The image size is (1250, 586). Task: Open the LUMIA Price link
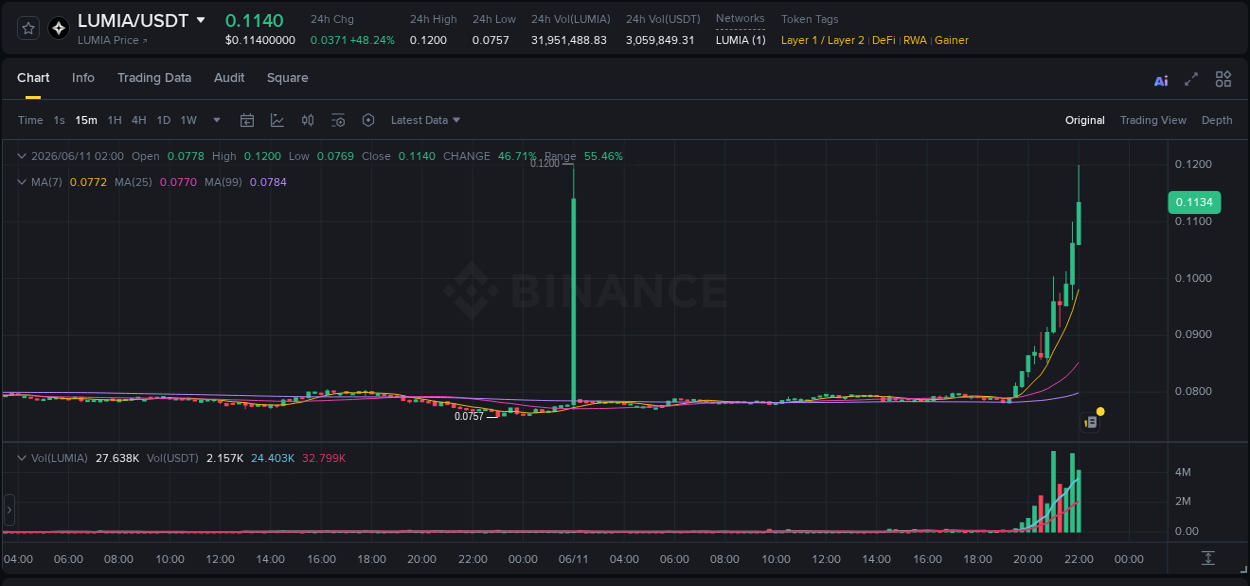tap(112, 40)
